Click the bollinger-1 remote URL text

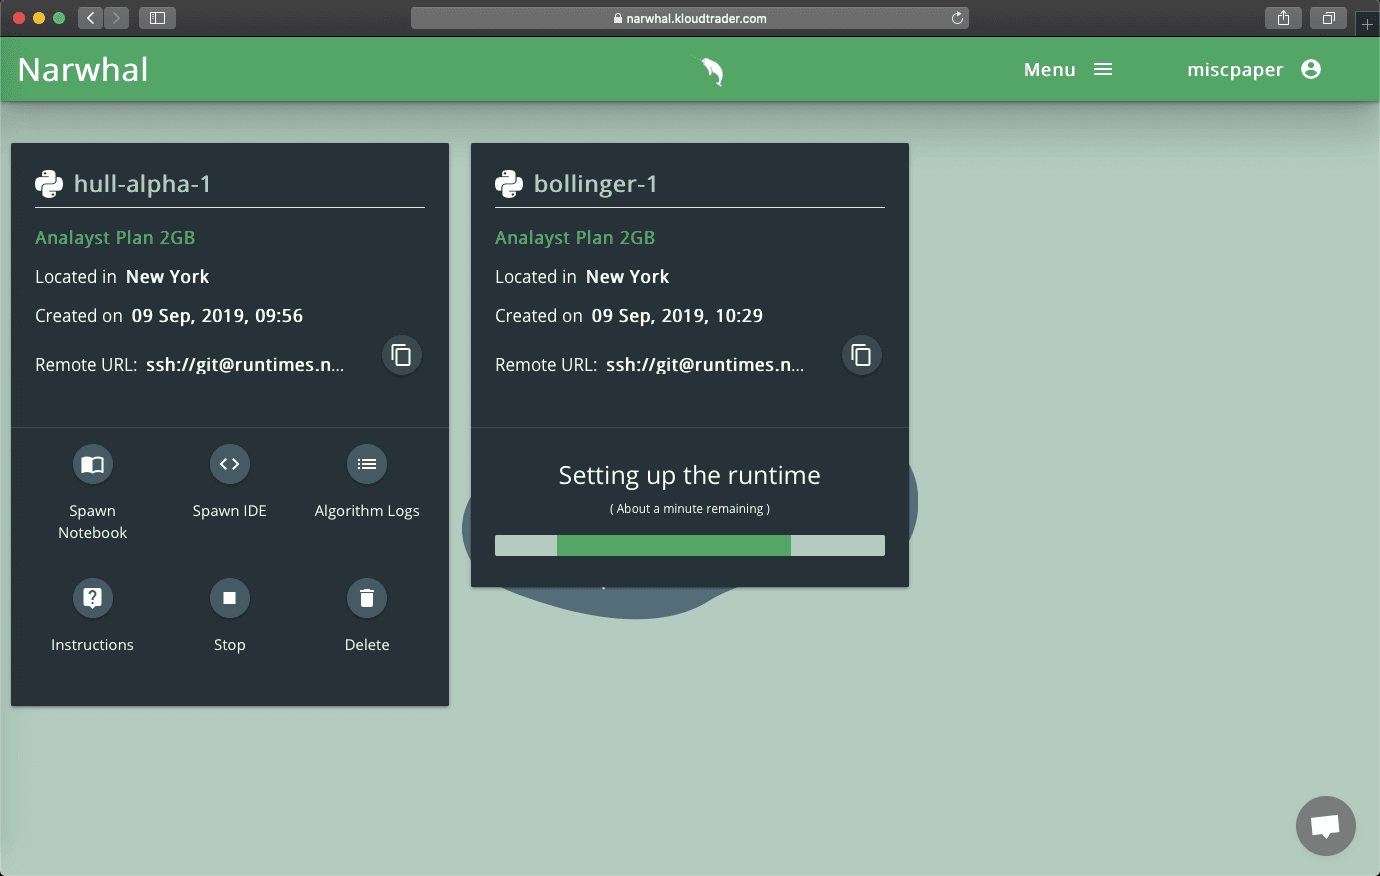(705, 365)
